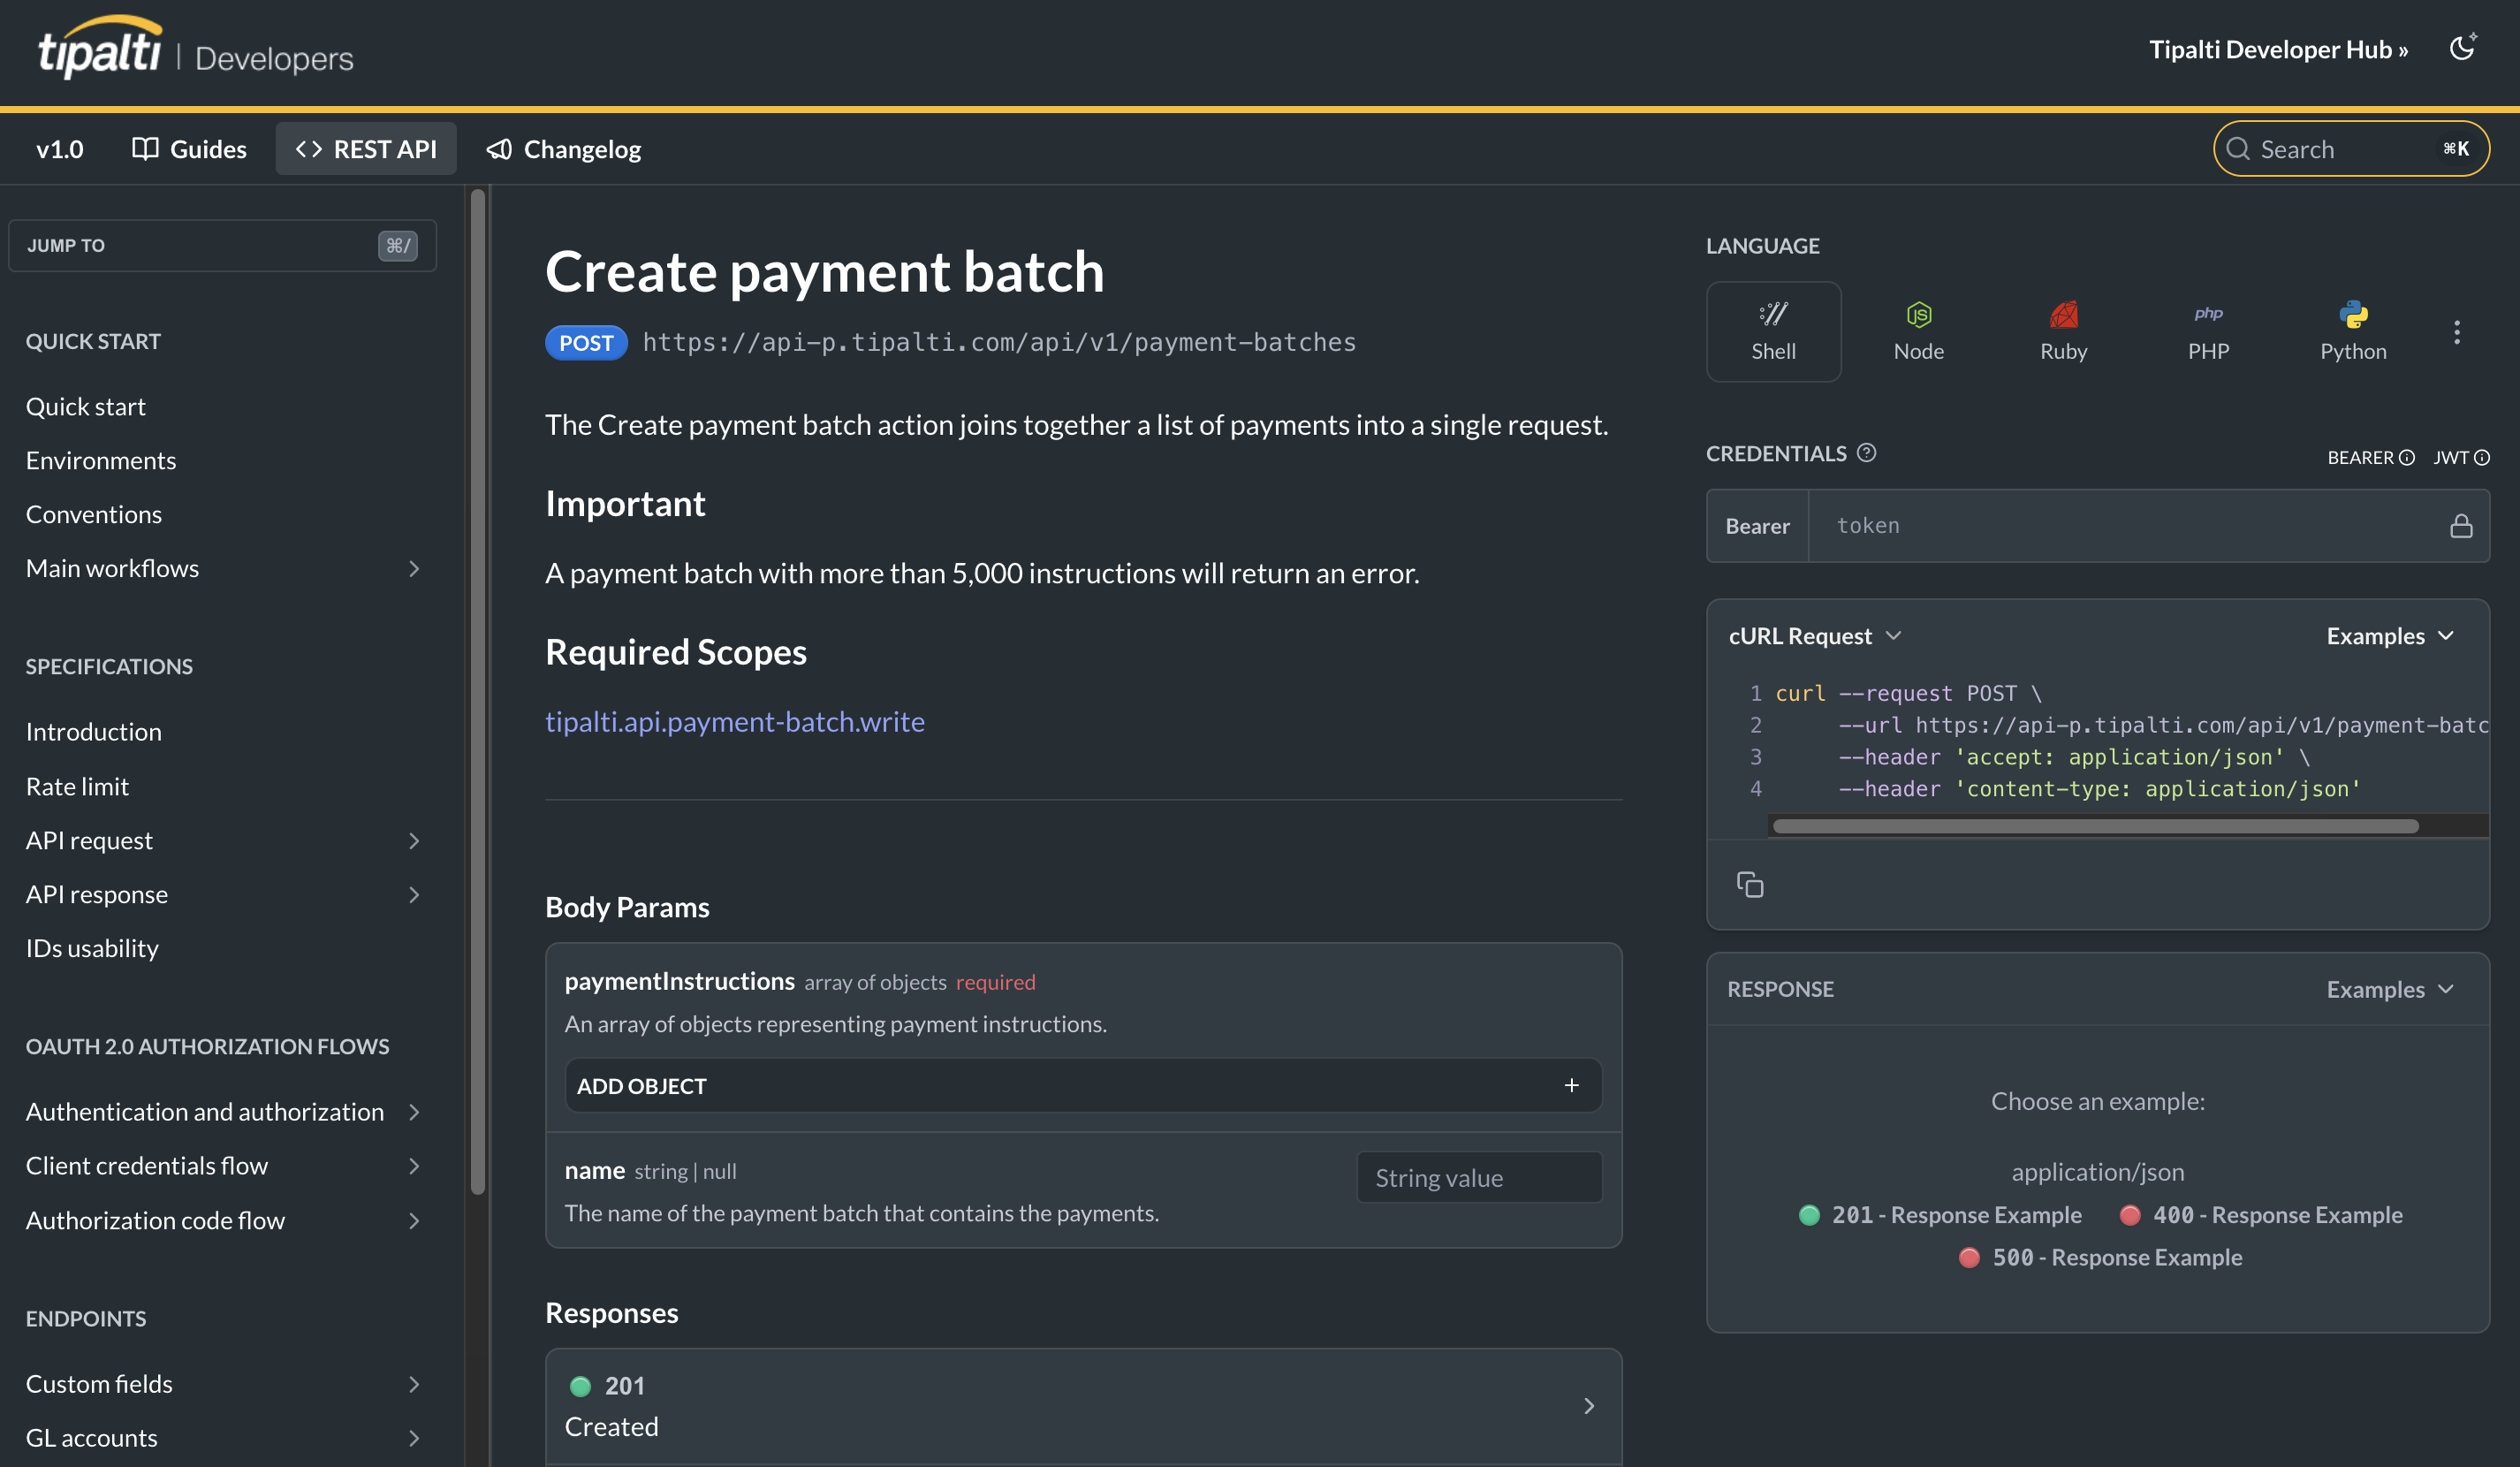
Task: Open IDs usability page
Action: (x=92, y=948)
